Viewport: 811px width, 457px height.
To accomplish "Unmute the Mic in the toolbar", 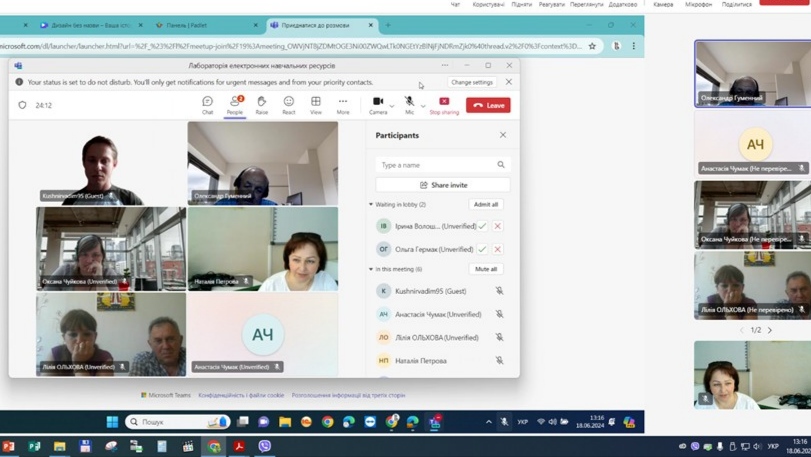I will 409,104.
